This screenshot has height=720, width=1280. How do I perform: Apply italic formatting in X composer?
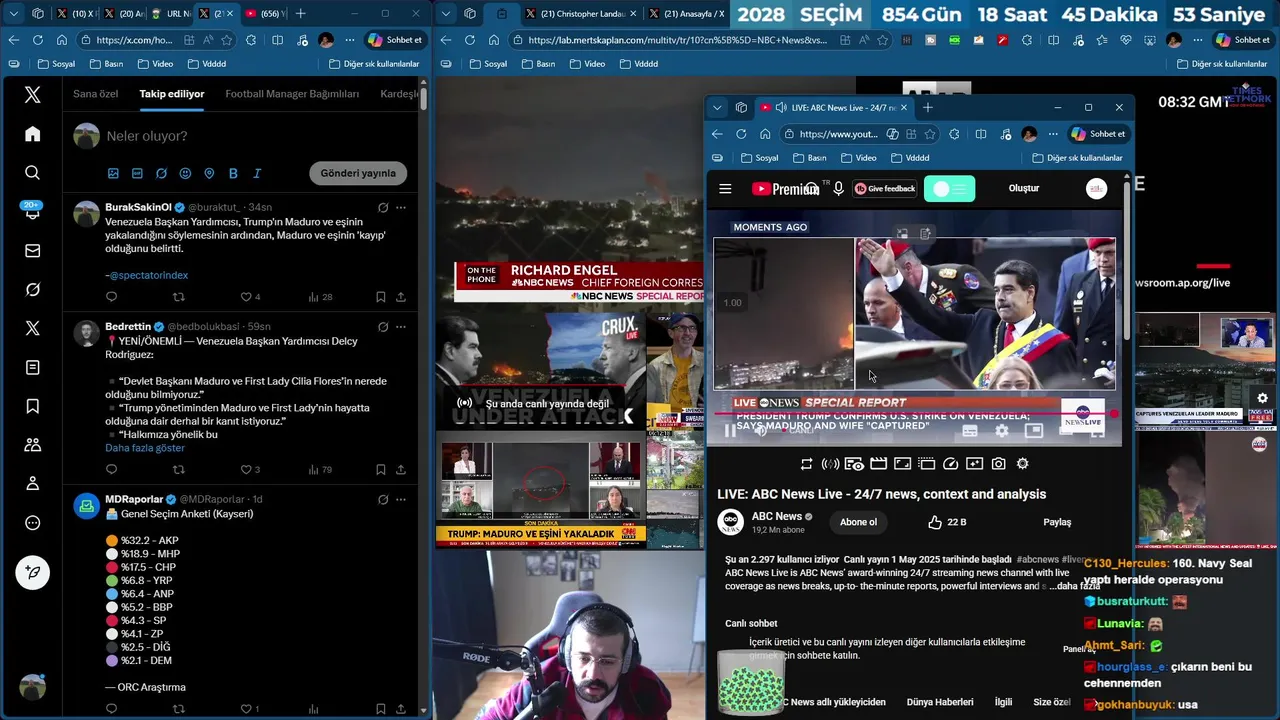(x=257, y=173)
